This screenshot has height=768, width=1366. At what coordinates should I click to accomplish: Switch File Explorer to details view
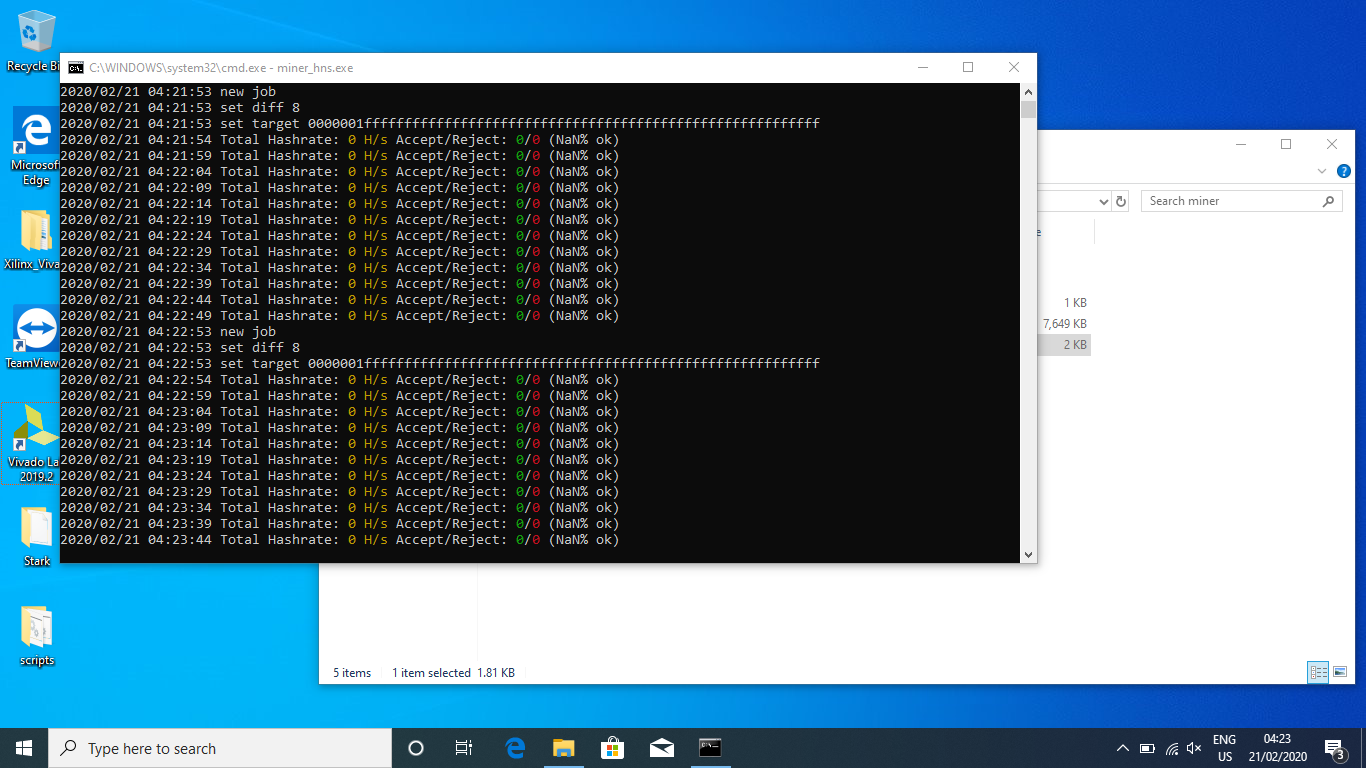(x=1318, y=672)
